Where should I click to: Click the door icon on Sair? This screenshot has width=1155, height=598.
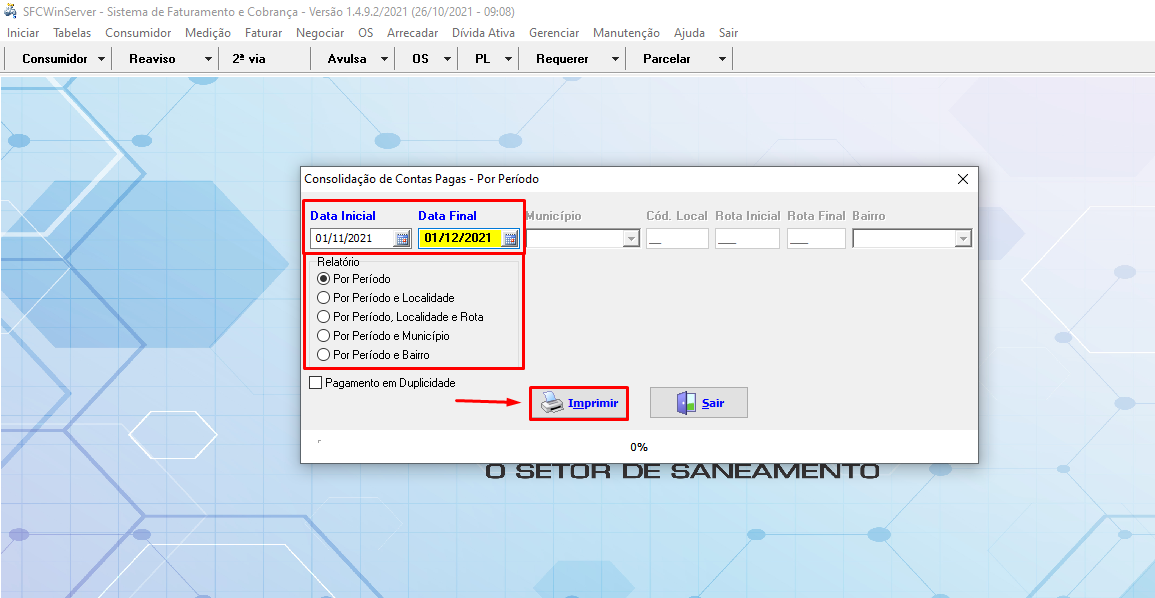686,403
